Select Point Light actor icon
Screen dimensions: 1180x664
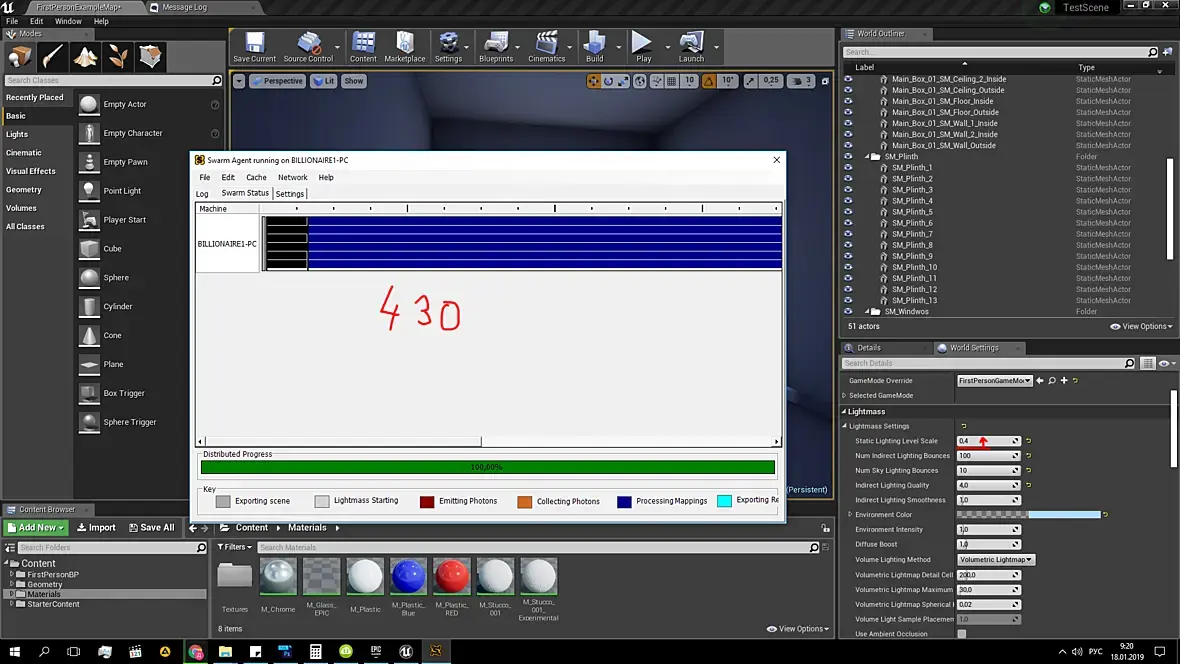click(x=89, y=191)
